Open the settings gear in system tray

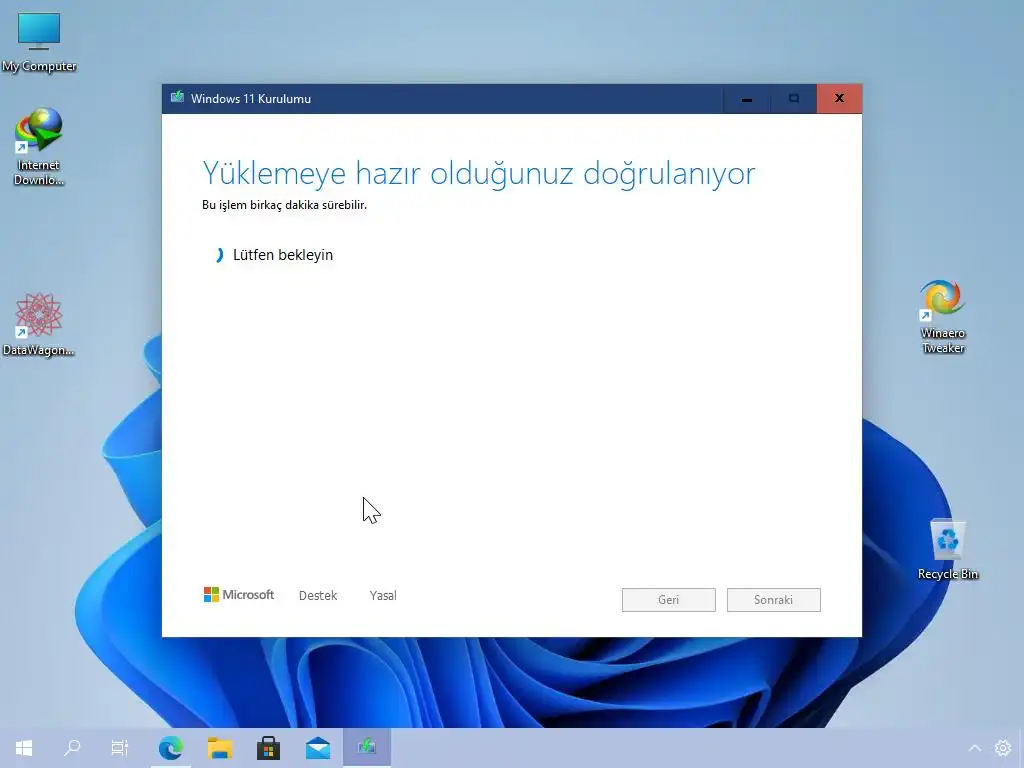[1003, 748]
